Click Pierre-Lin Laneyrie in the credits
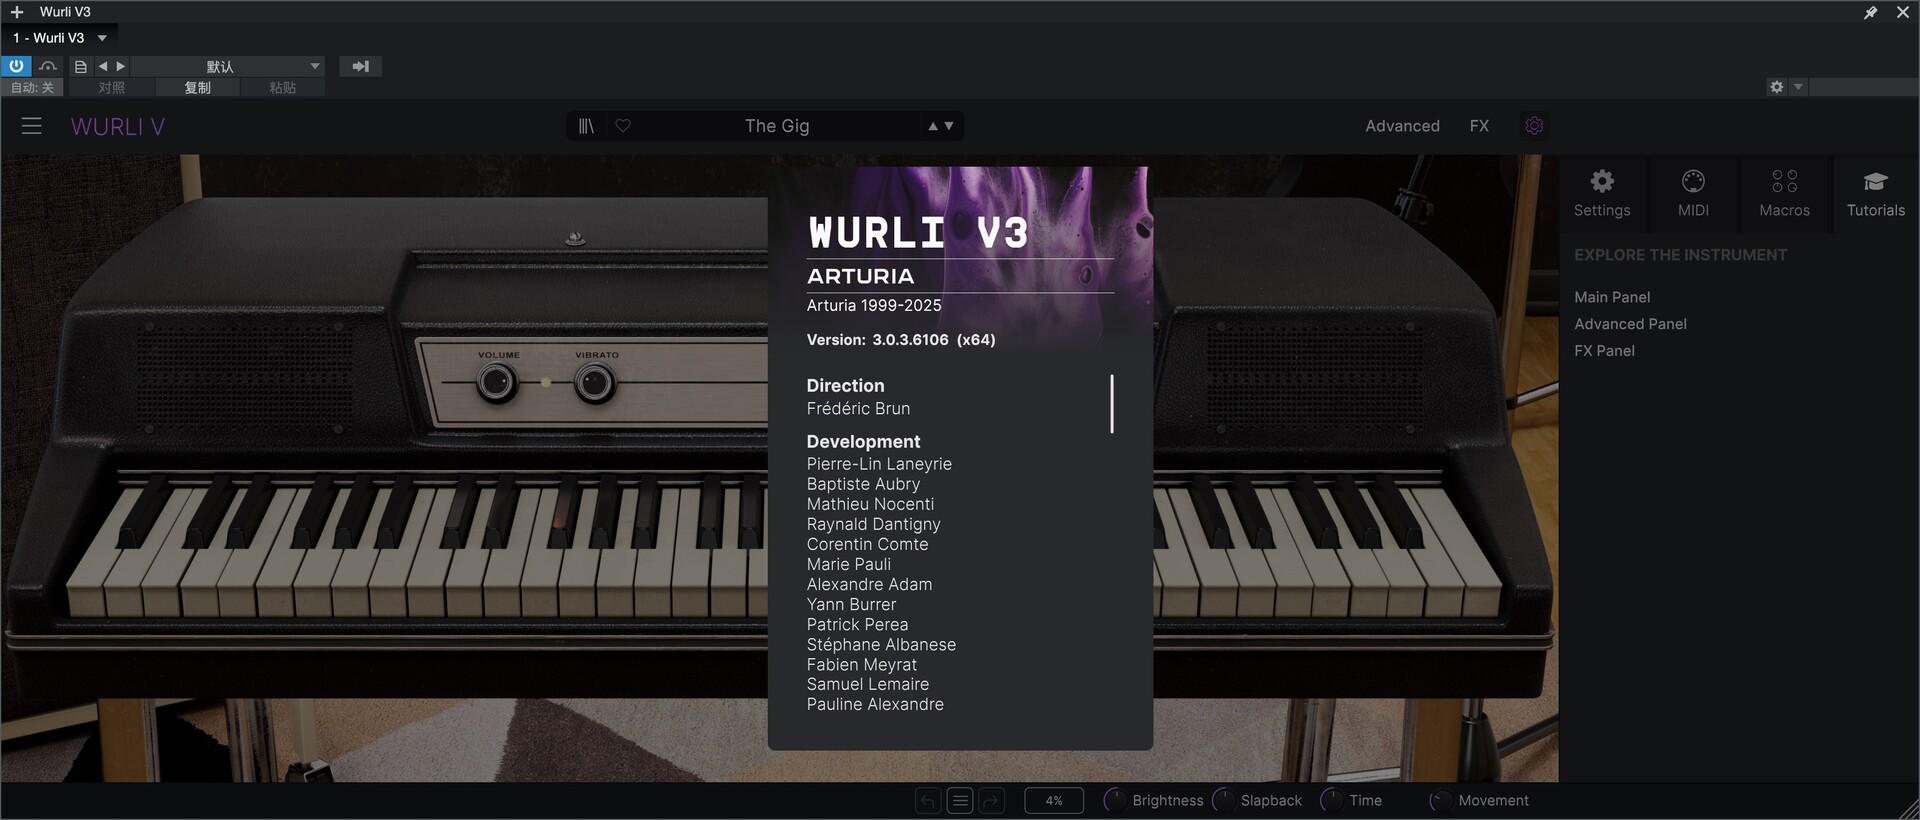 tap(879, 464)
